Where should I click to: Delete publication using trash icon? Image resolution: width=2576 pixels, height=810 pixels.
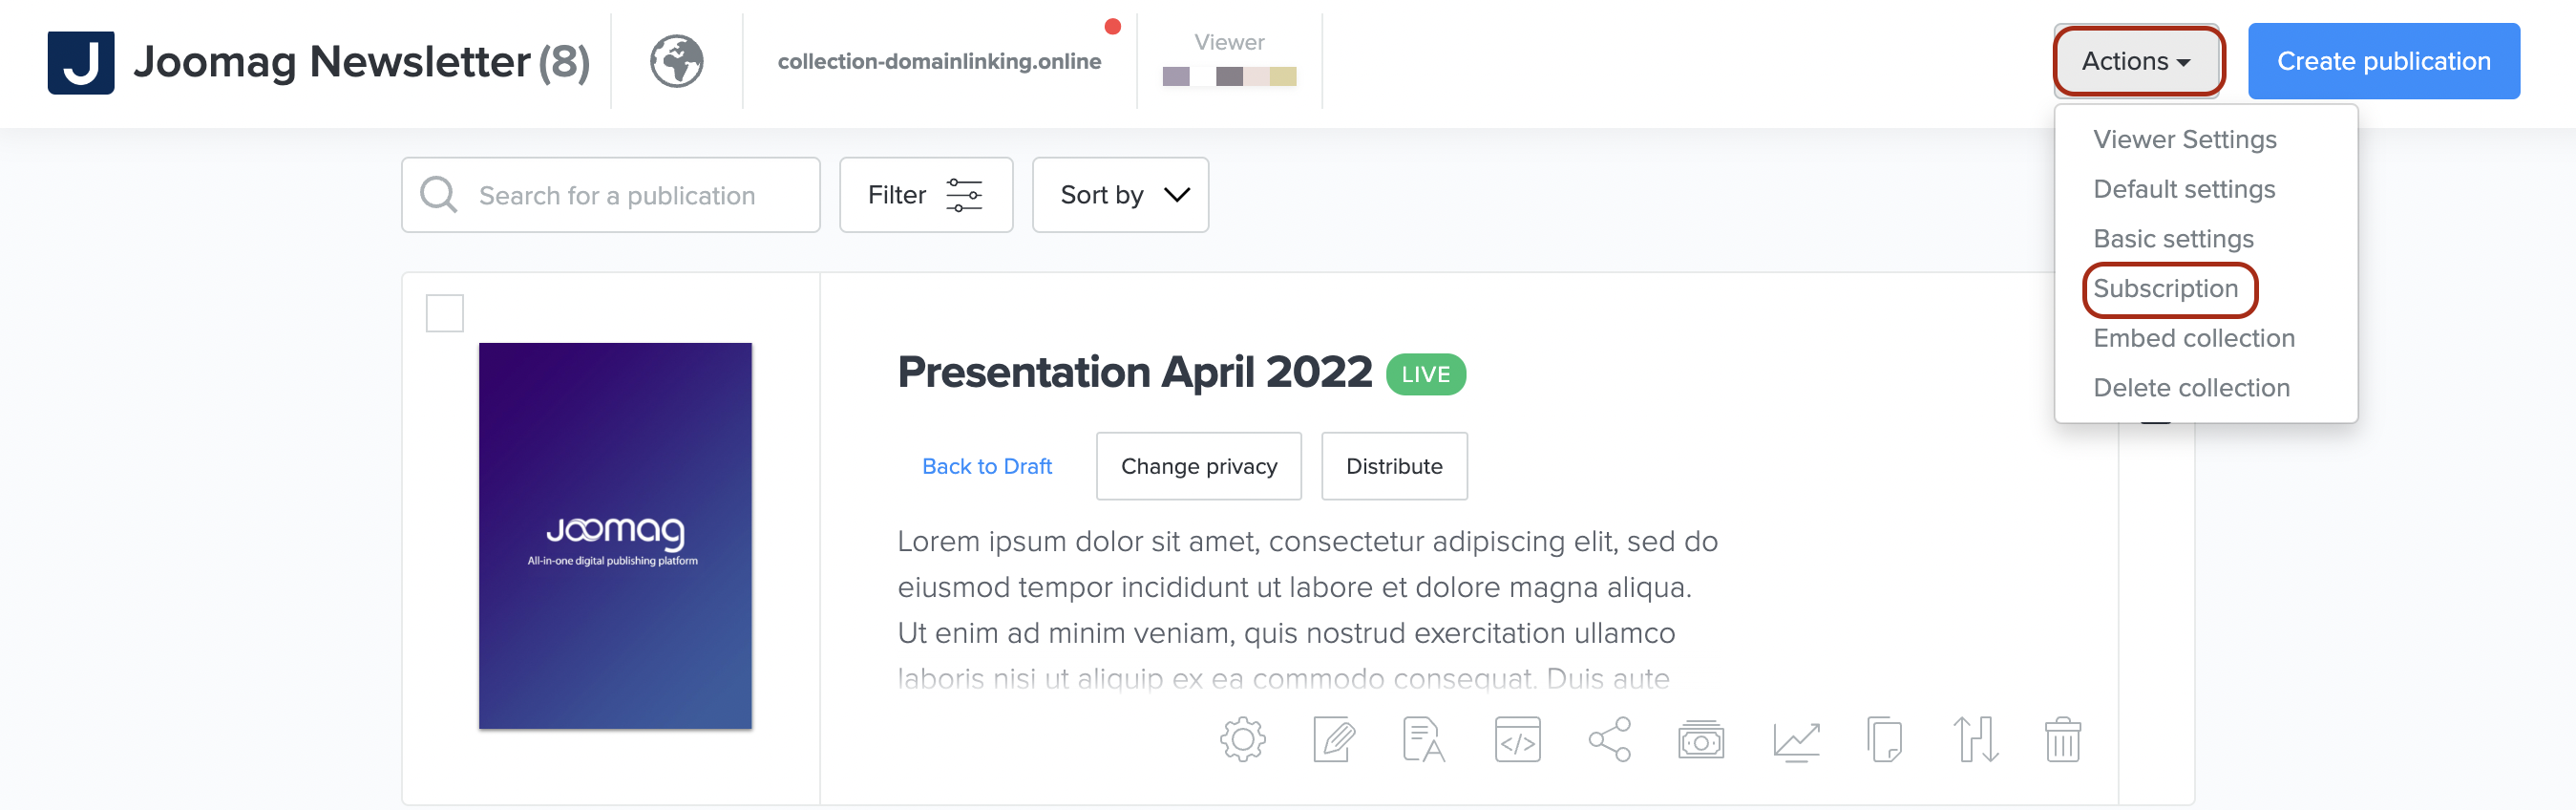2062,740
